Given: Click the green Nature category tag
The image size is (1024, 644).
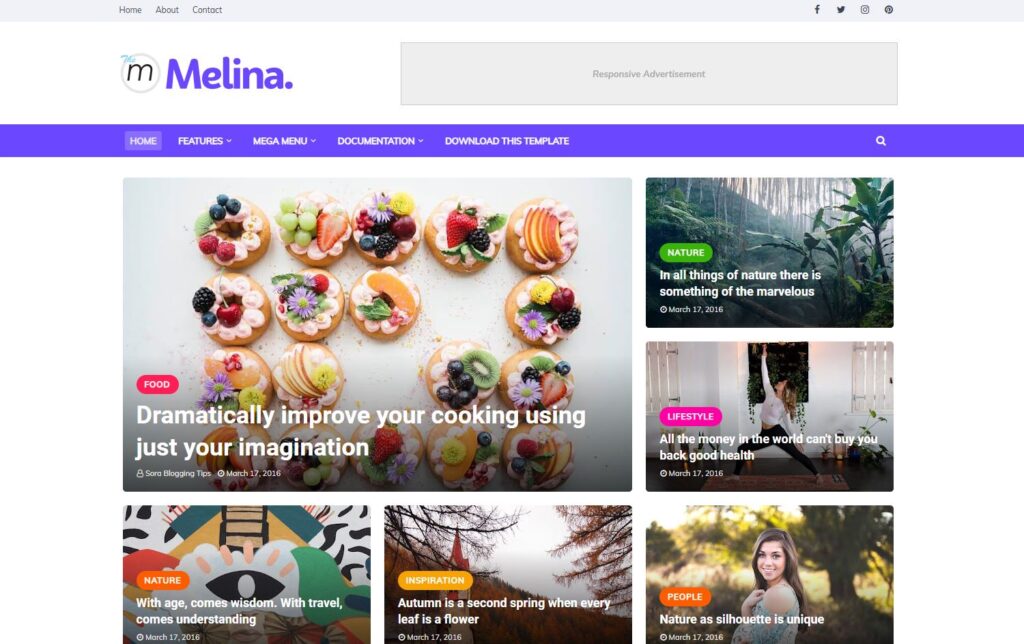Looking at the screenshot, I should pos(686,252).
